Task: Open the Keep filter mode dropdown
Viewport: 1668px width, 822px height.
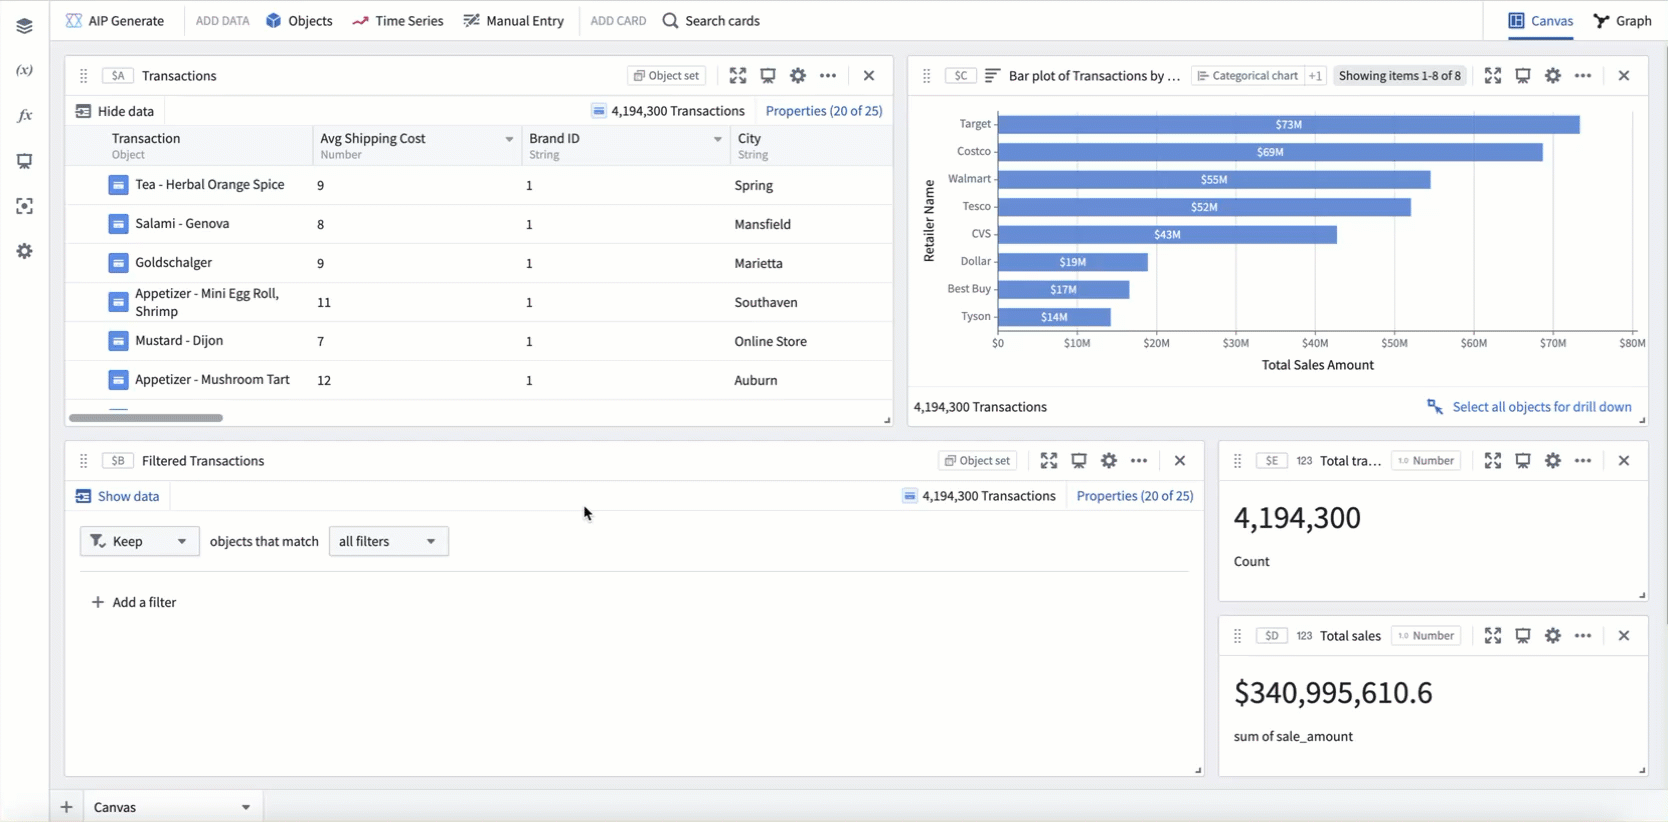Action: pos(139,542)
